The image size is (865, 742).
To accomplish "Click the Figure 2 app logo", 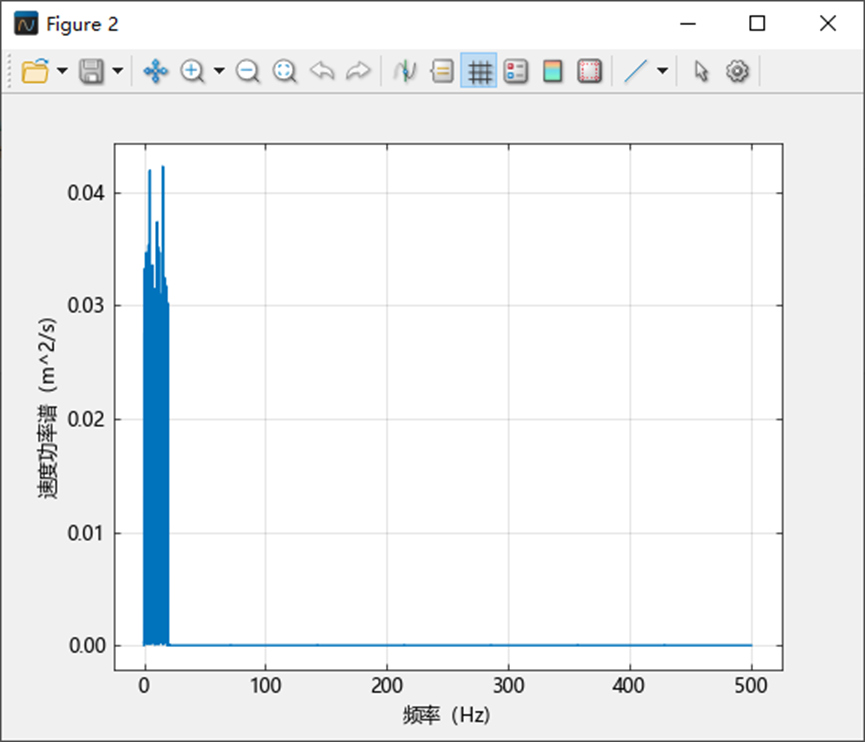I will pos(26,24).
